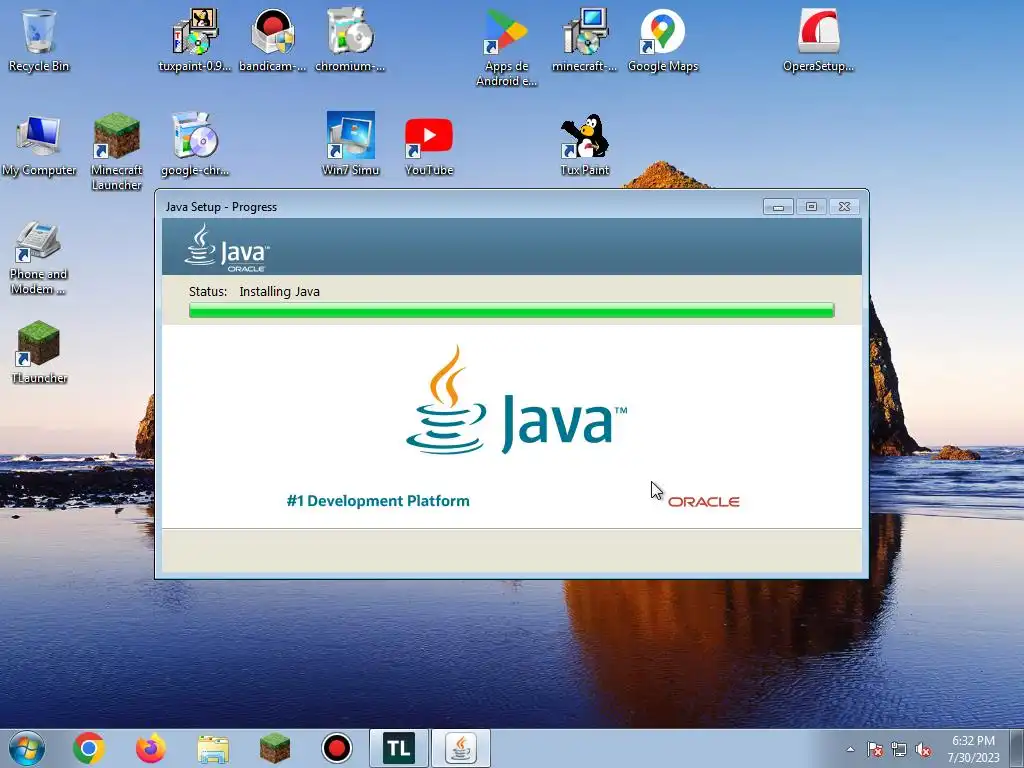Maximize the Java Setup window

click(811, 207)
